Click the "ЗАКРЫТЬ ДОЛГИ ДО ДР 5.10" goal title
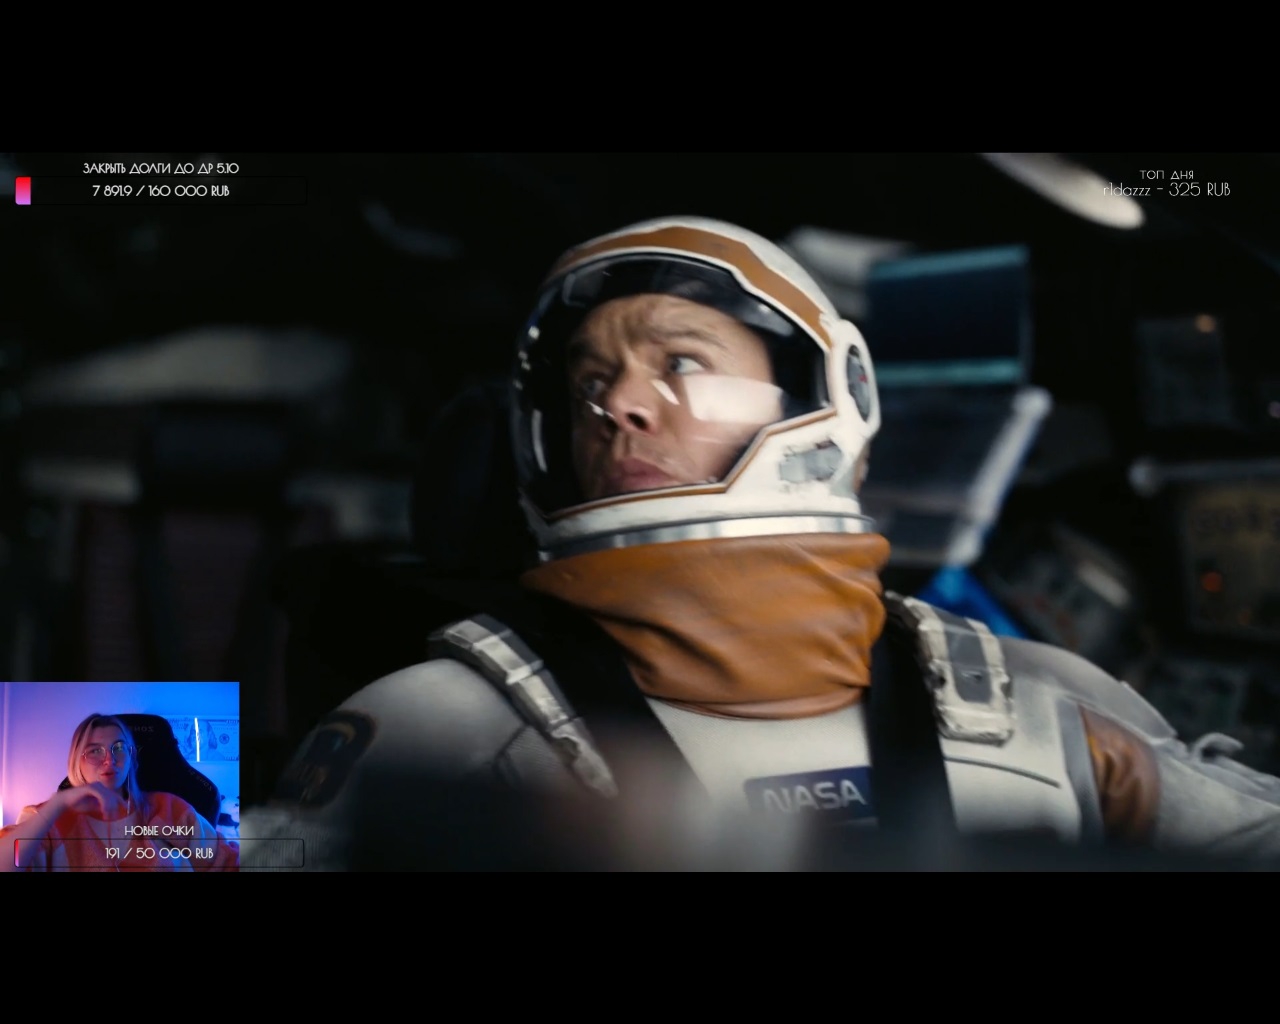Screen dimensions: 1280x1024 click(161, 169)
